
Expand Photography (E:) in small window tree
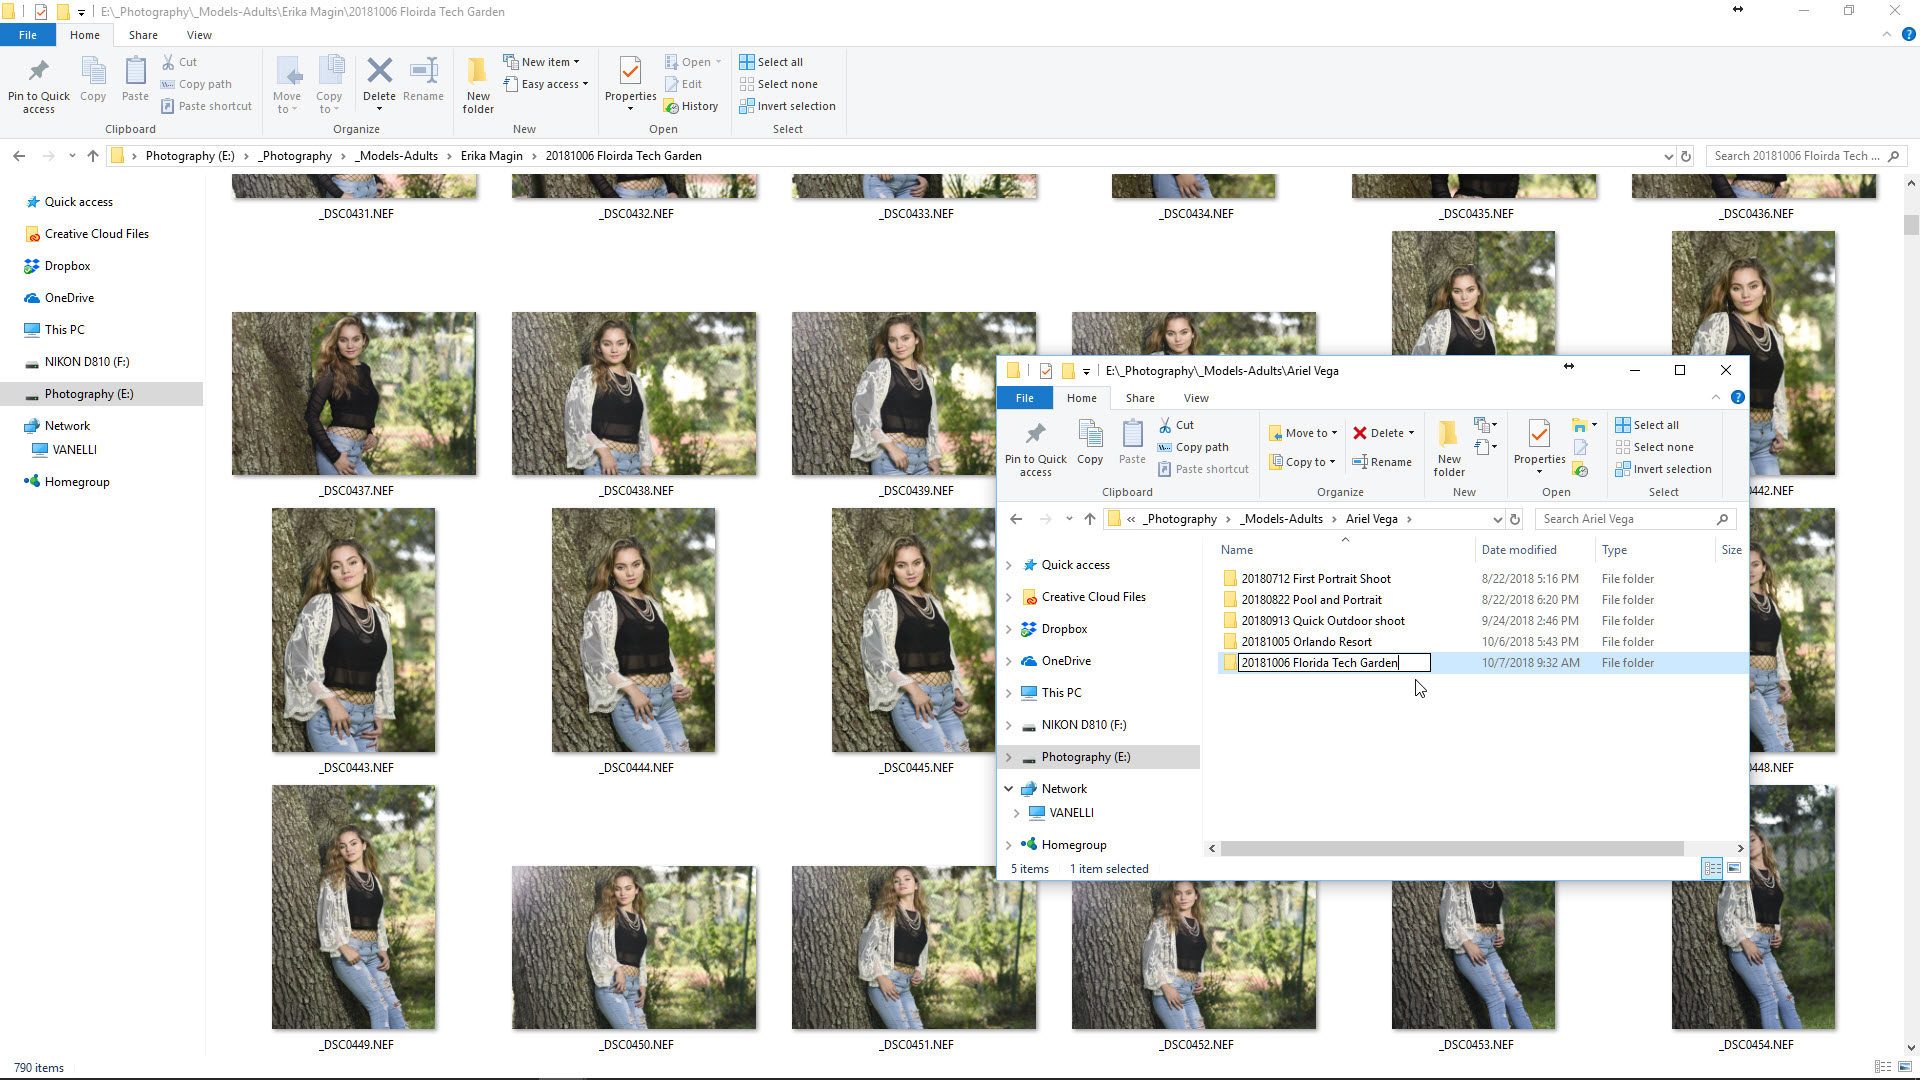point(1008,757)
